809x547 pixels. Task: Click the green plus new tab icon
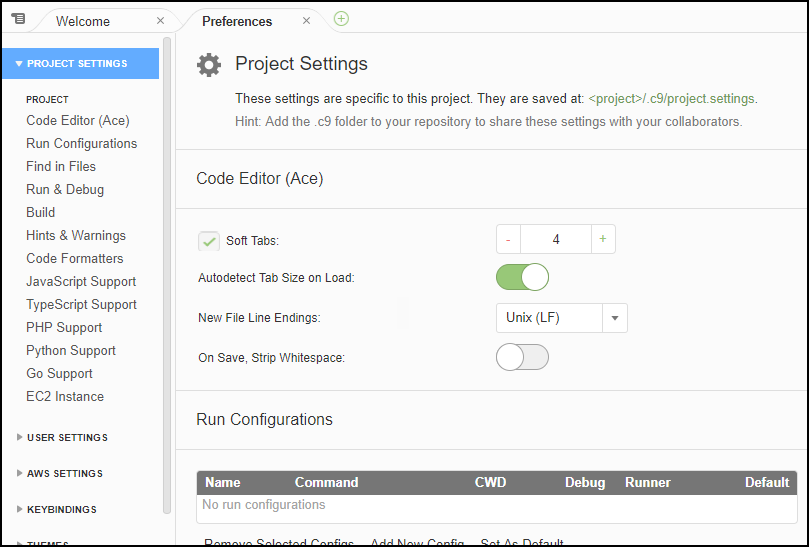pyautogui.click(x=341, y=19)
